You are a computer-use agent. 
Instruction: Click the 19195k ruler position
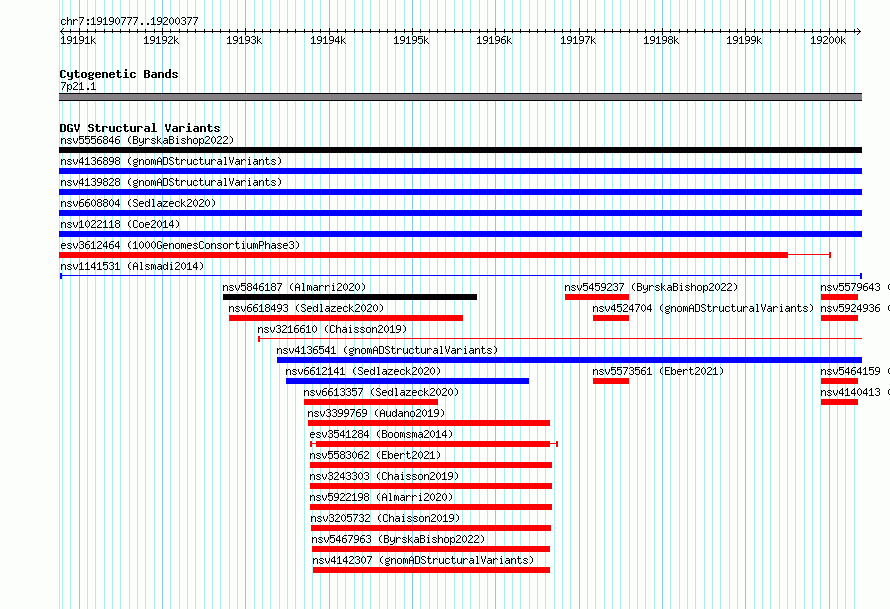(411, 40)
